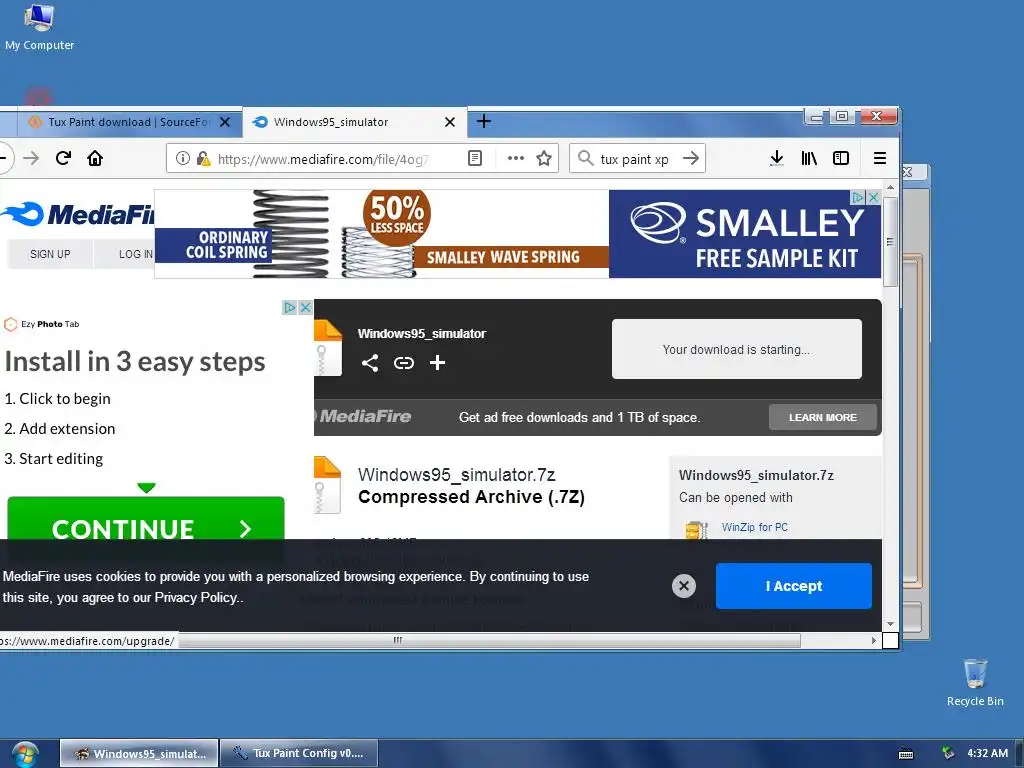Viewport: 1024px width, 768px height.
Task: Open the Recycle Bin desktop icon
Action: (974, 682)
